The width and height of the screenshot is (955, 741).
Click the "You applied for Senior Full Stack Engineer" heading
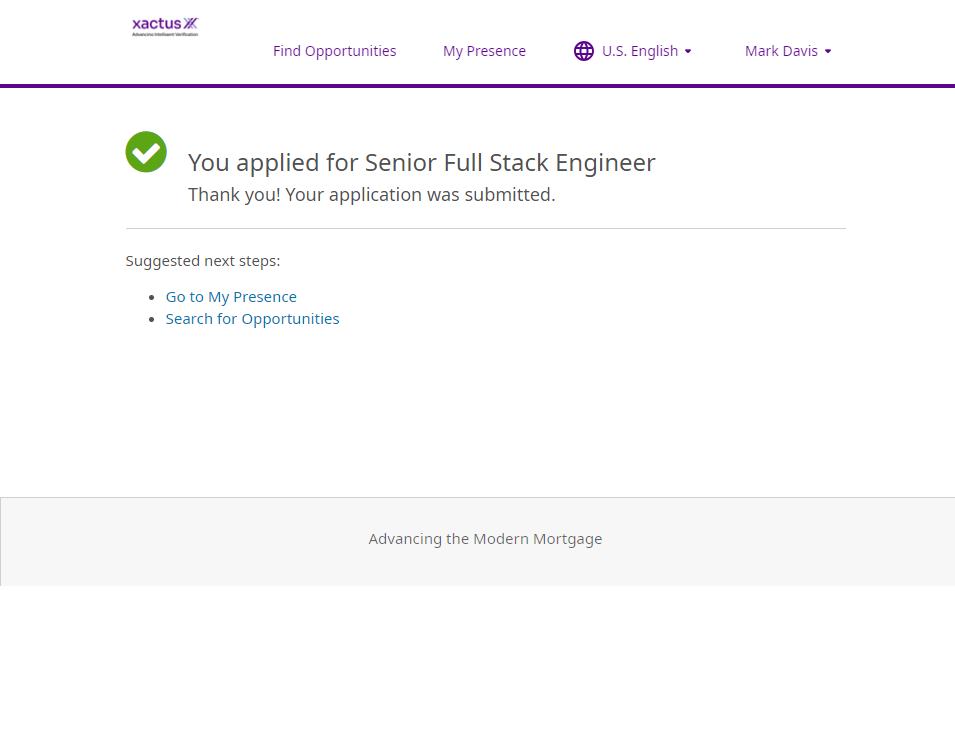click(421, 163)
